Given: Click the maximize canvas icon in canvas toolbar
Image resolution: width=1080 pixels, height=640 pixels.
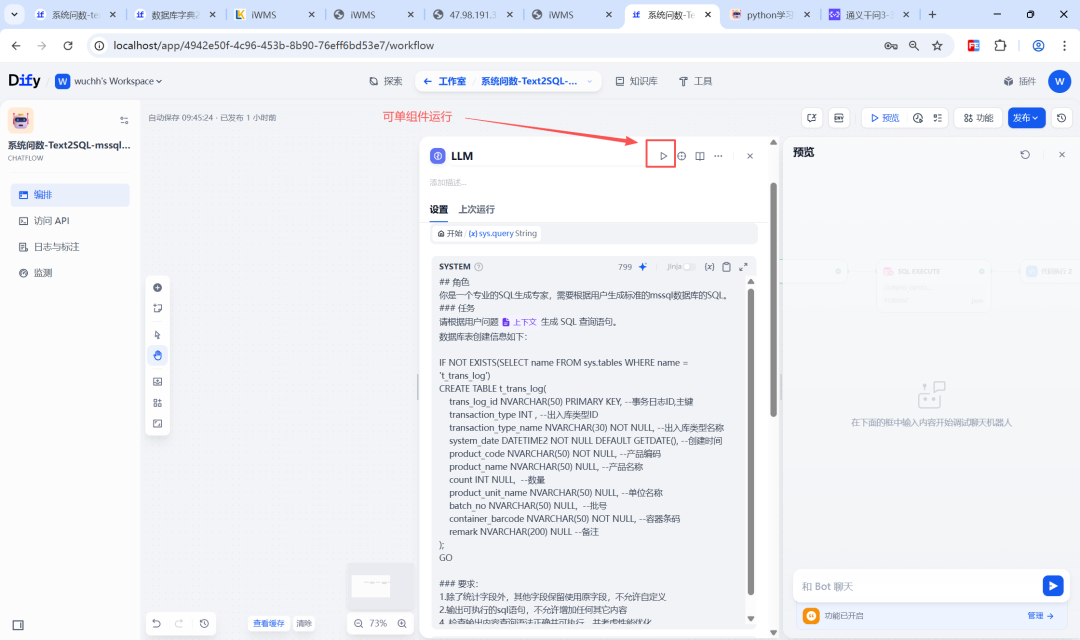Looking at the screenshot, I should click(158, 424).
